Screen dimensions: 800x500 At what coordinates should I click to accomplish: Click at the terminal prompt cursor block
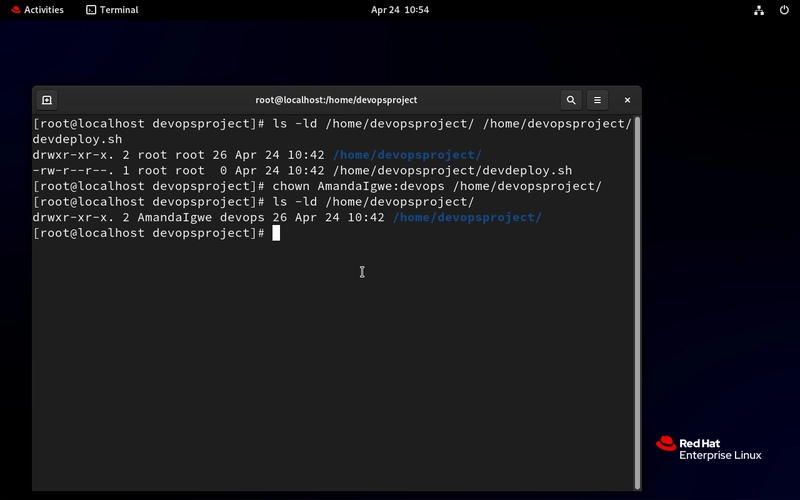click(276, 233)
